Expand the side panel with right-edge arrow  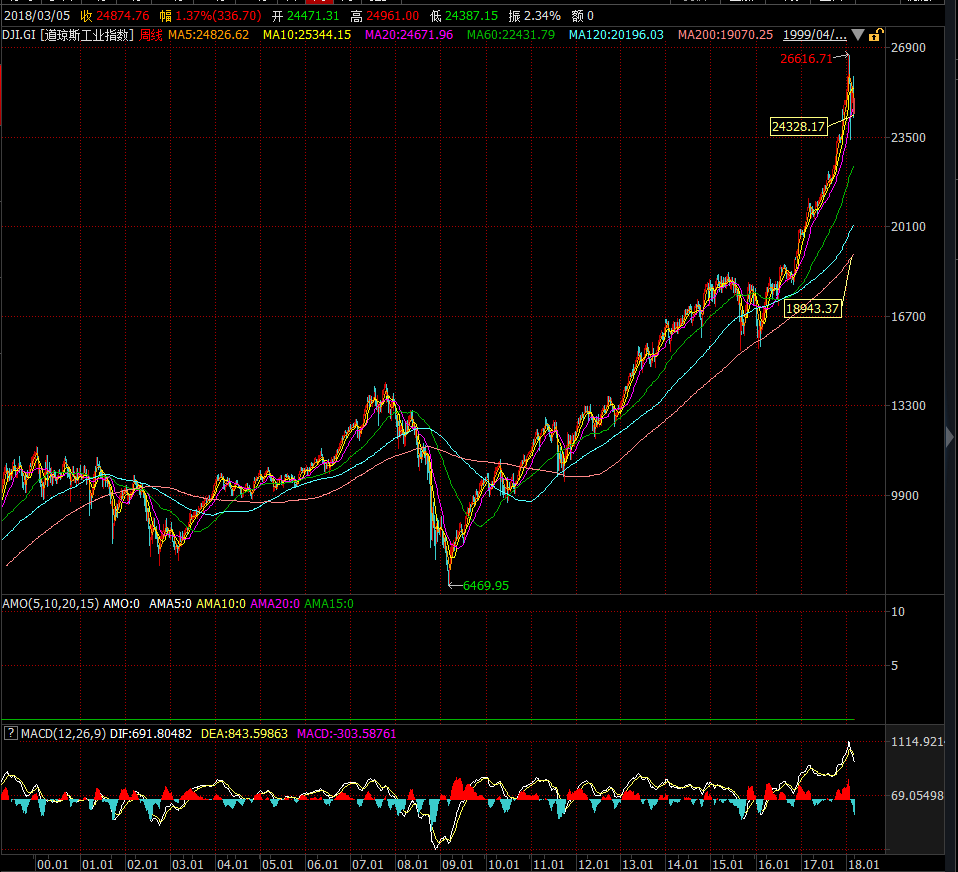(949, 436)
